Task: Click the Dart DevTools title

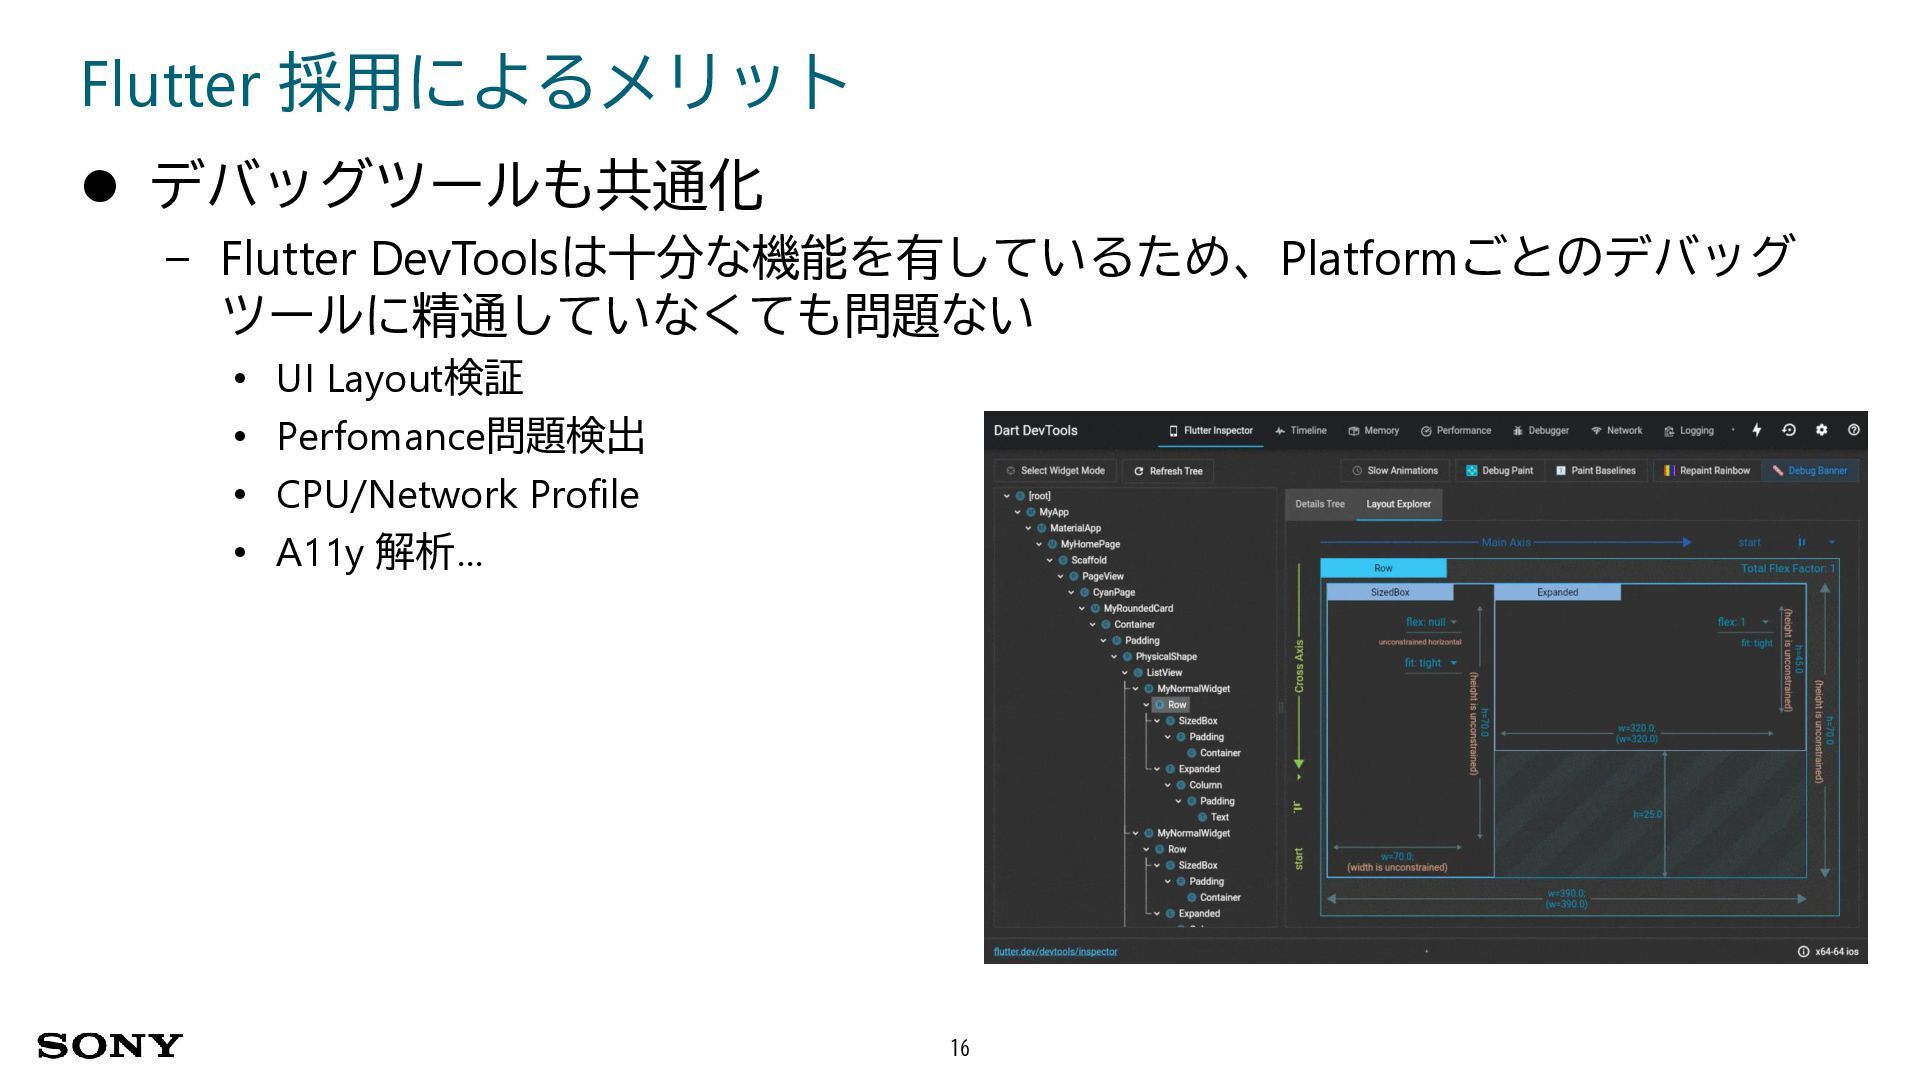Action: [x=1035, y=431]
